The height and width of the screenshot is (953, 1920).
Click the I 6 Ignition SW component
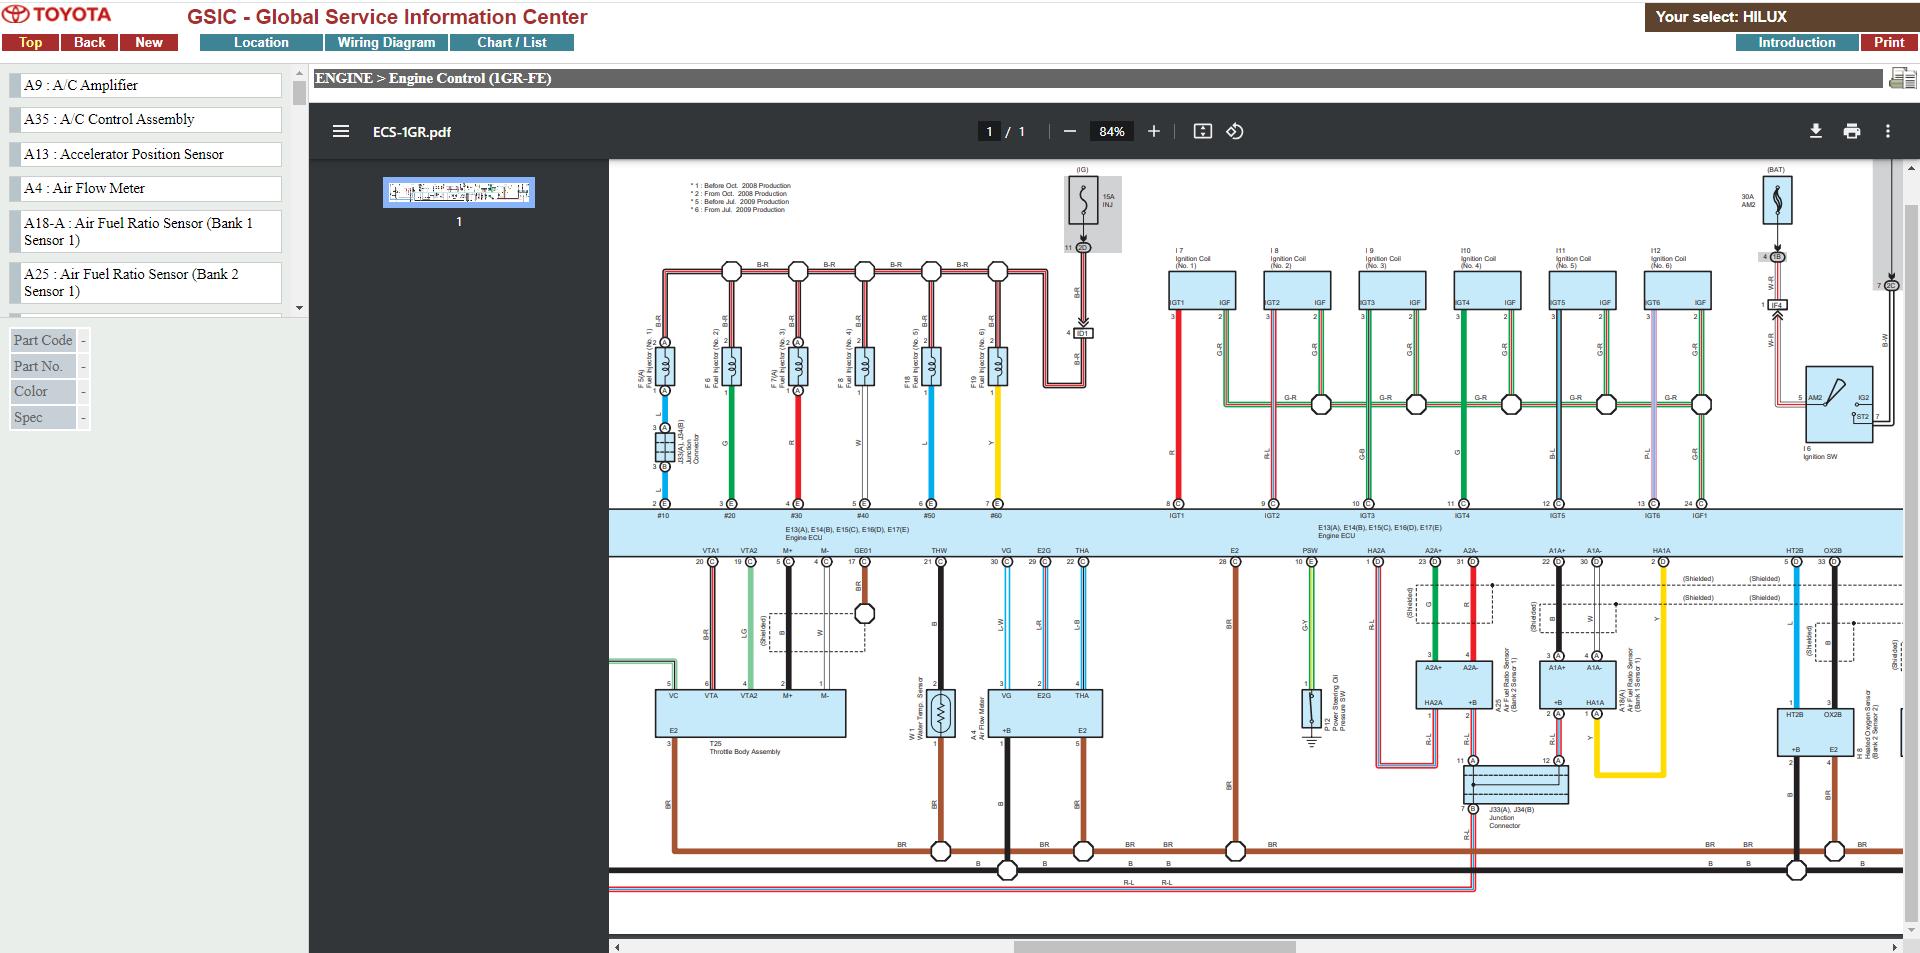[1838, 404]
